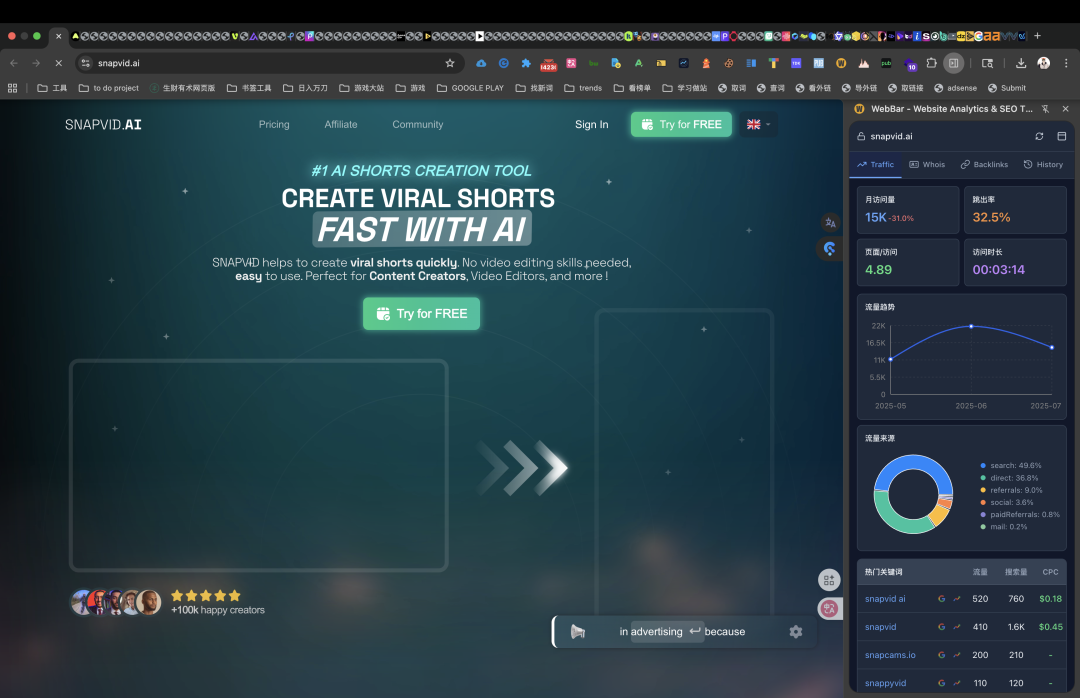Click the pink floating translate button

coord(829,608)
